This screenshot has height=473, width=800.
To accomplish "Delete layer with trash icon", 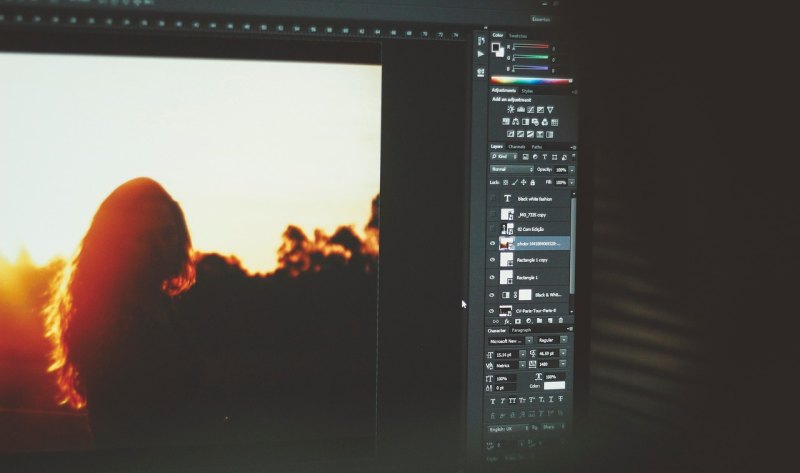I will tap(561, 320).
